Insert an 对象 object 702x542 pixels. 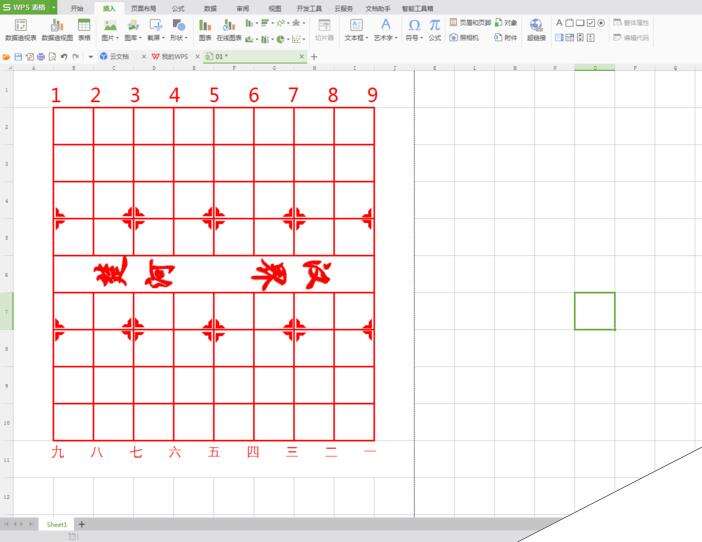(506, 22)
